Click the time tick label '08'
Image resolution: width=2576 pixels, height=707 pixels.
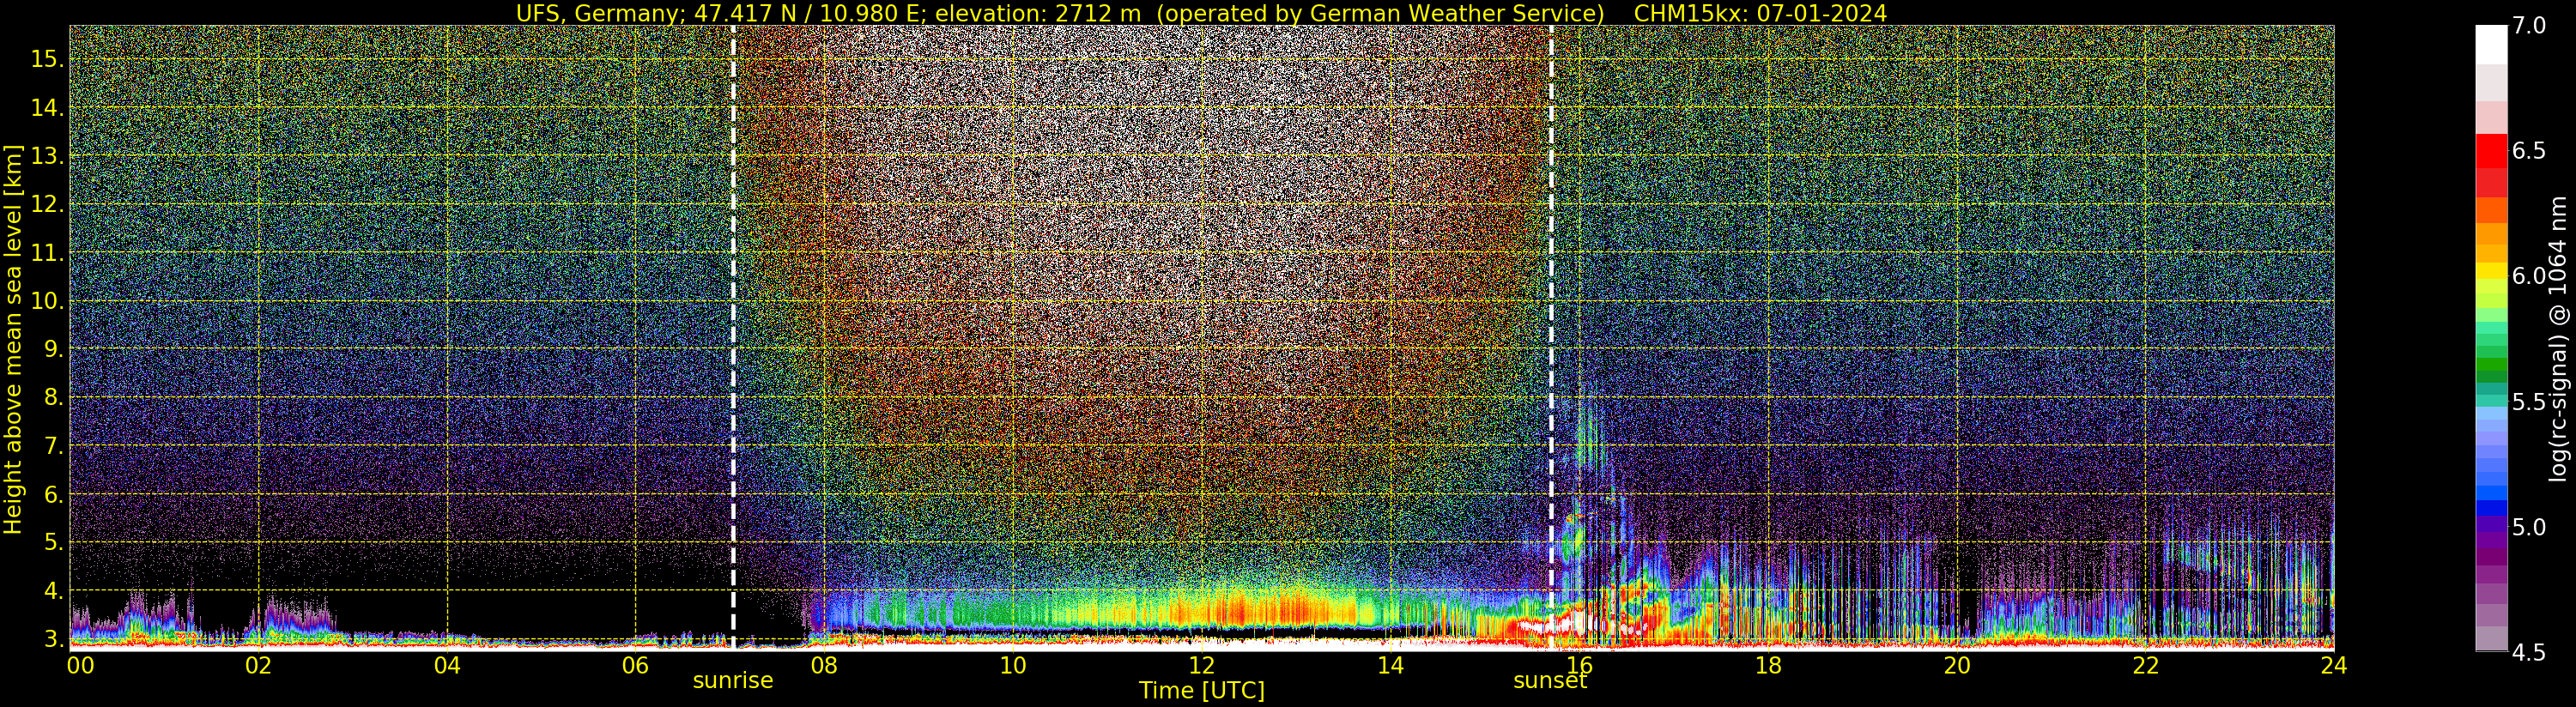(824, 665)
